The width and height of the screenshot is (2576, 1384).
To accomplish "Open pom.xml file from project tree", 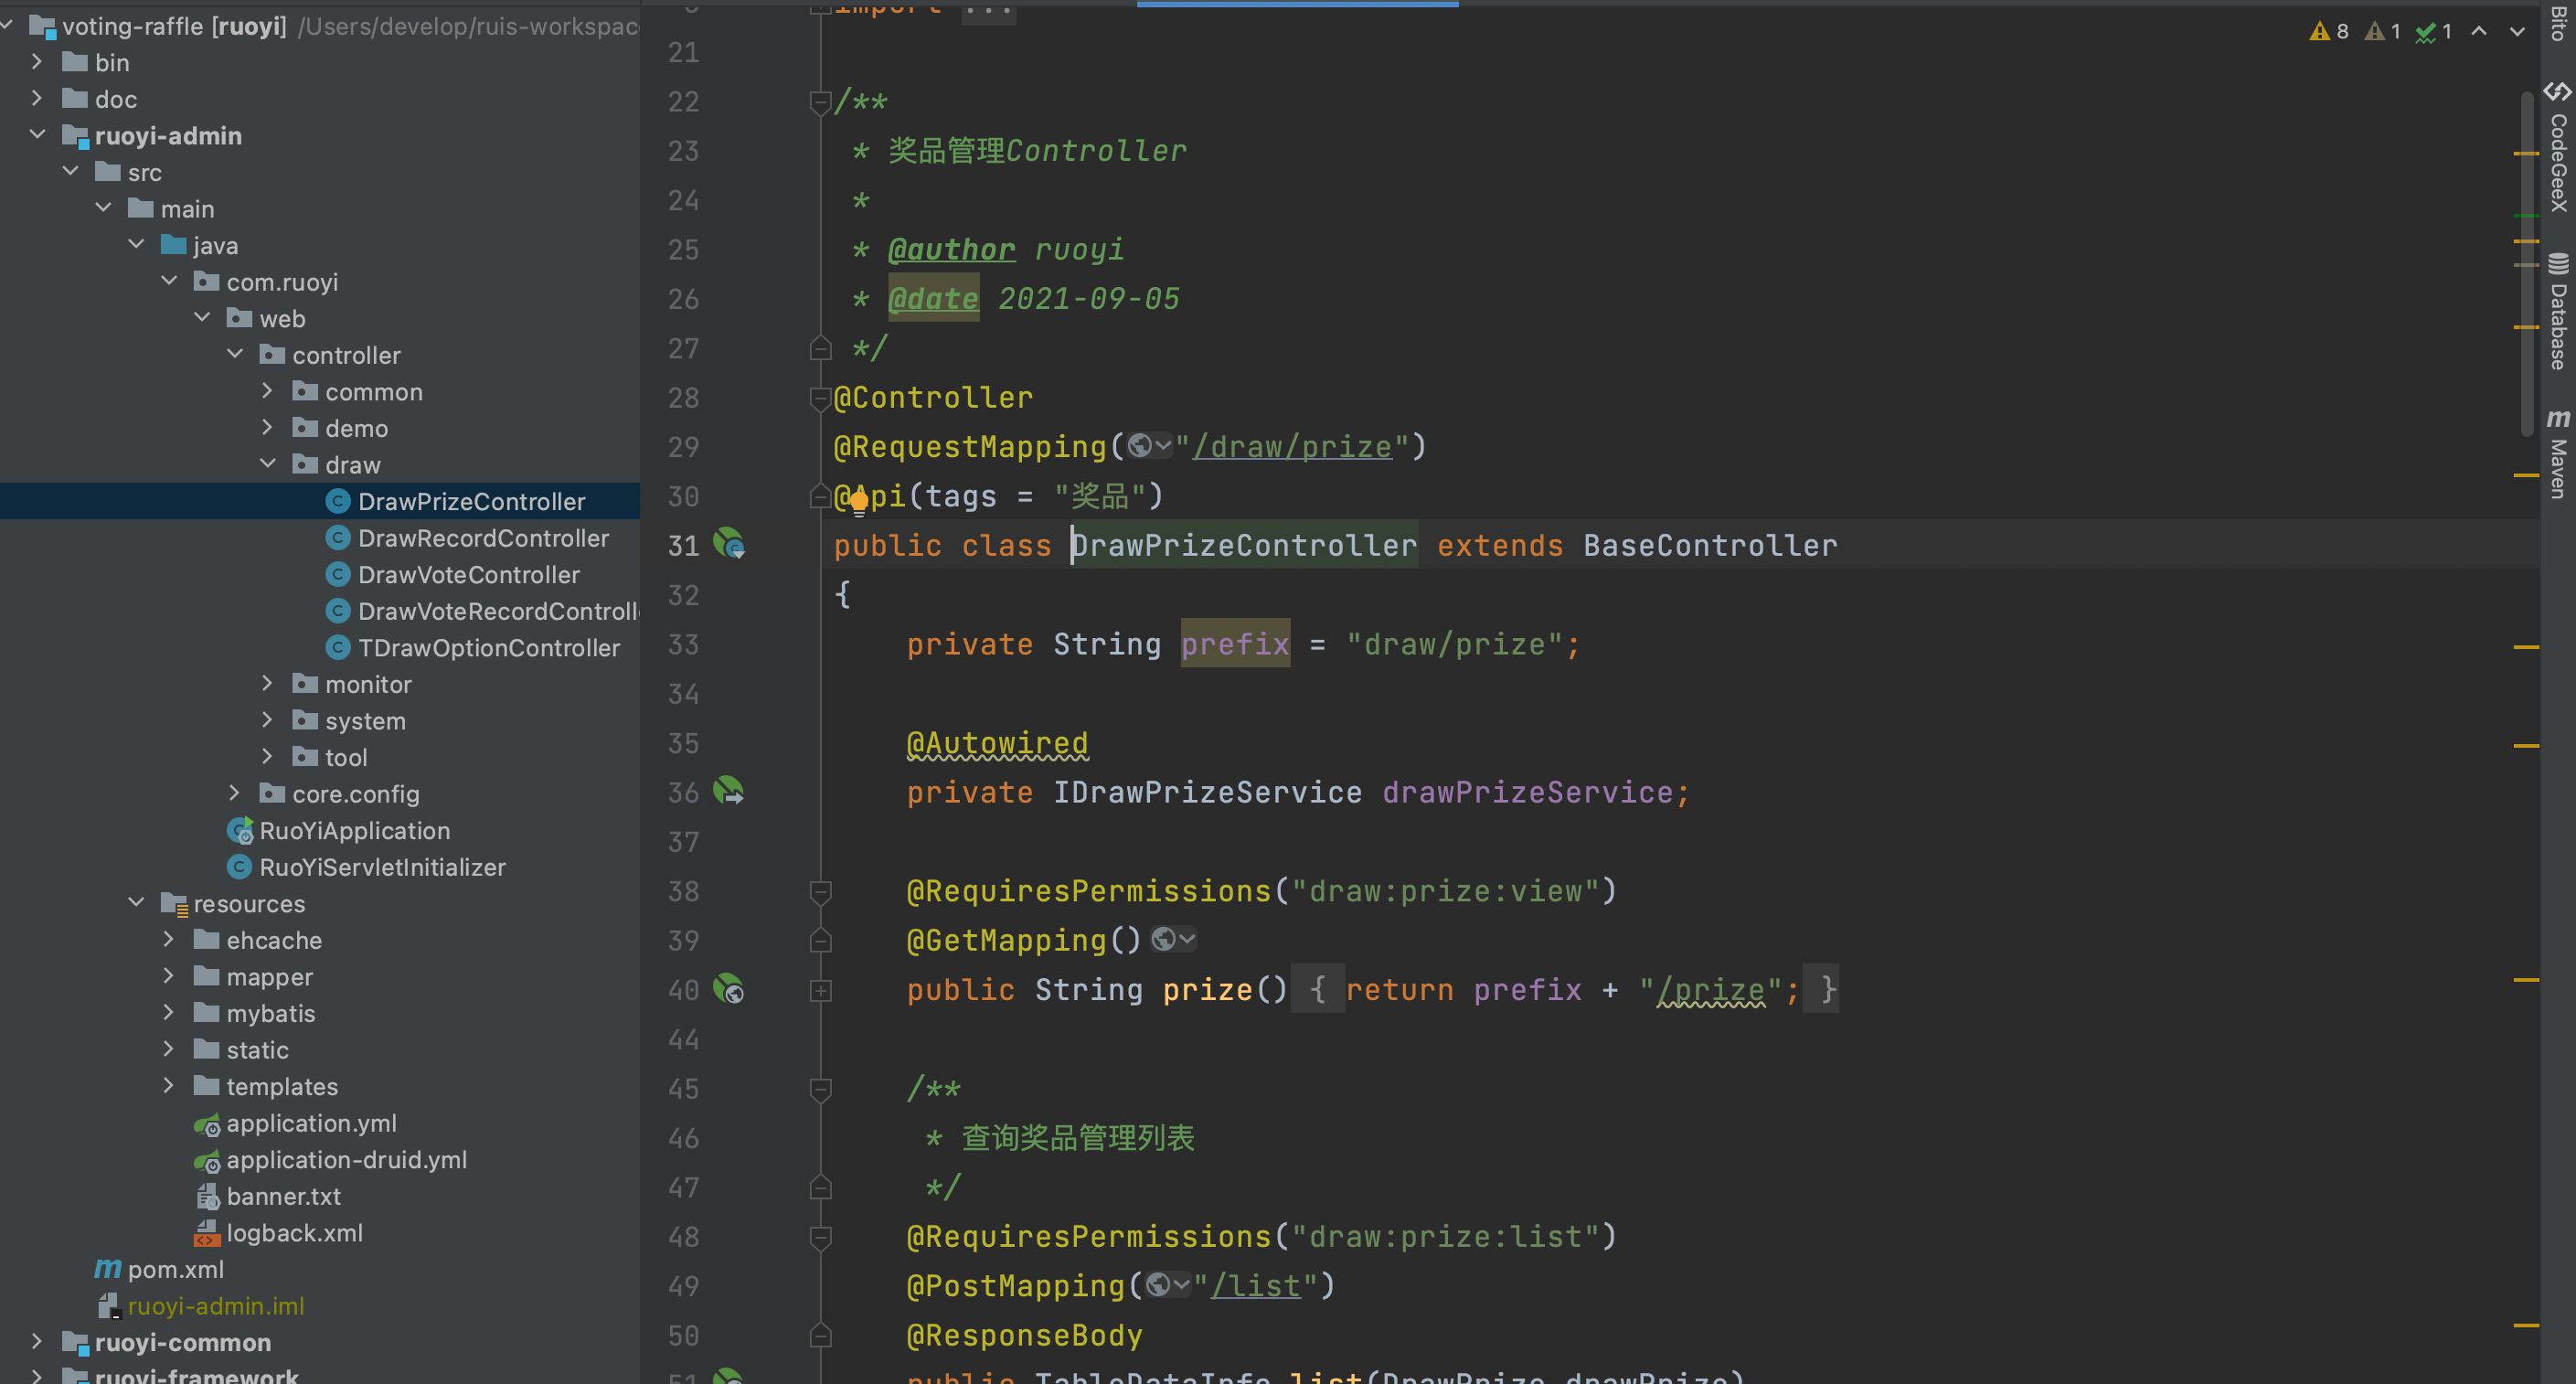I will (176, 1268).
